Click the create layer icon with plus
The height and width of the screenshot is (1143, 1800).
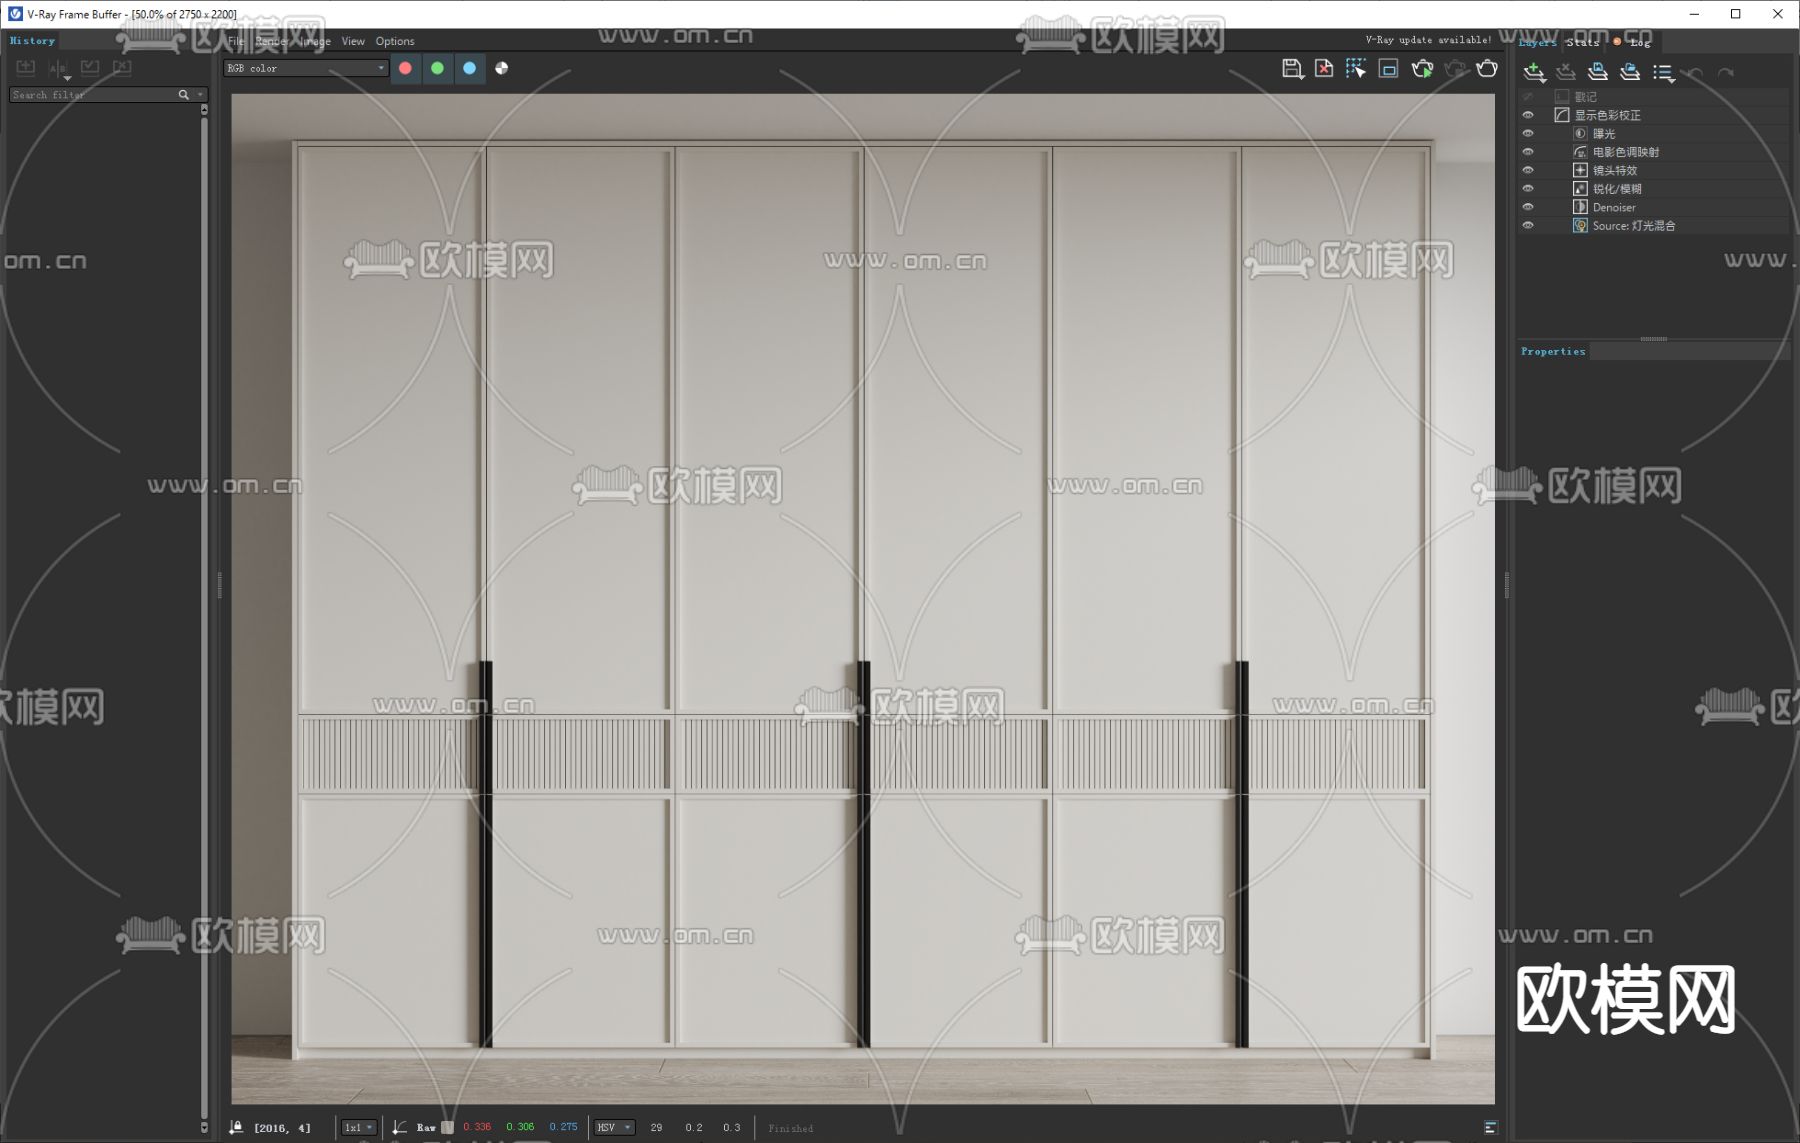click(1534, 72)
